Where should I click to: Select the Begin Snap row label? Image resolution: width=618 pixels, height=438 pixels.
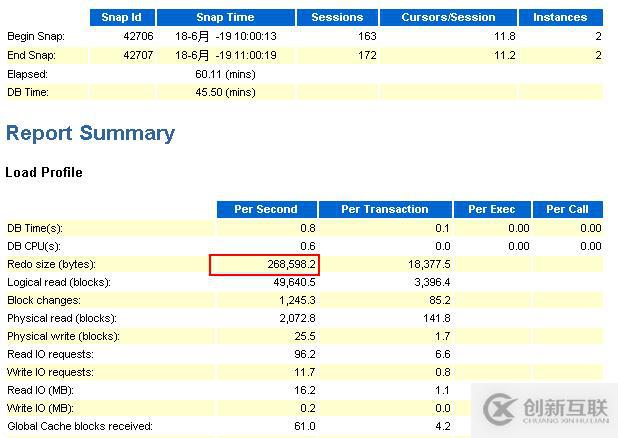point(36,36)
